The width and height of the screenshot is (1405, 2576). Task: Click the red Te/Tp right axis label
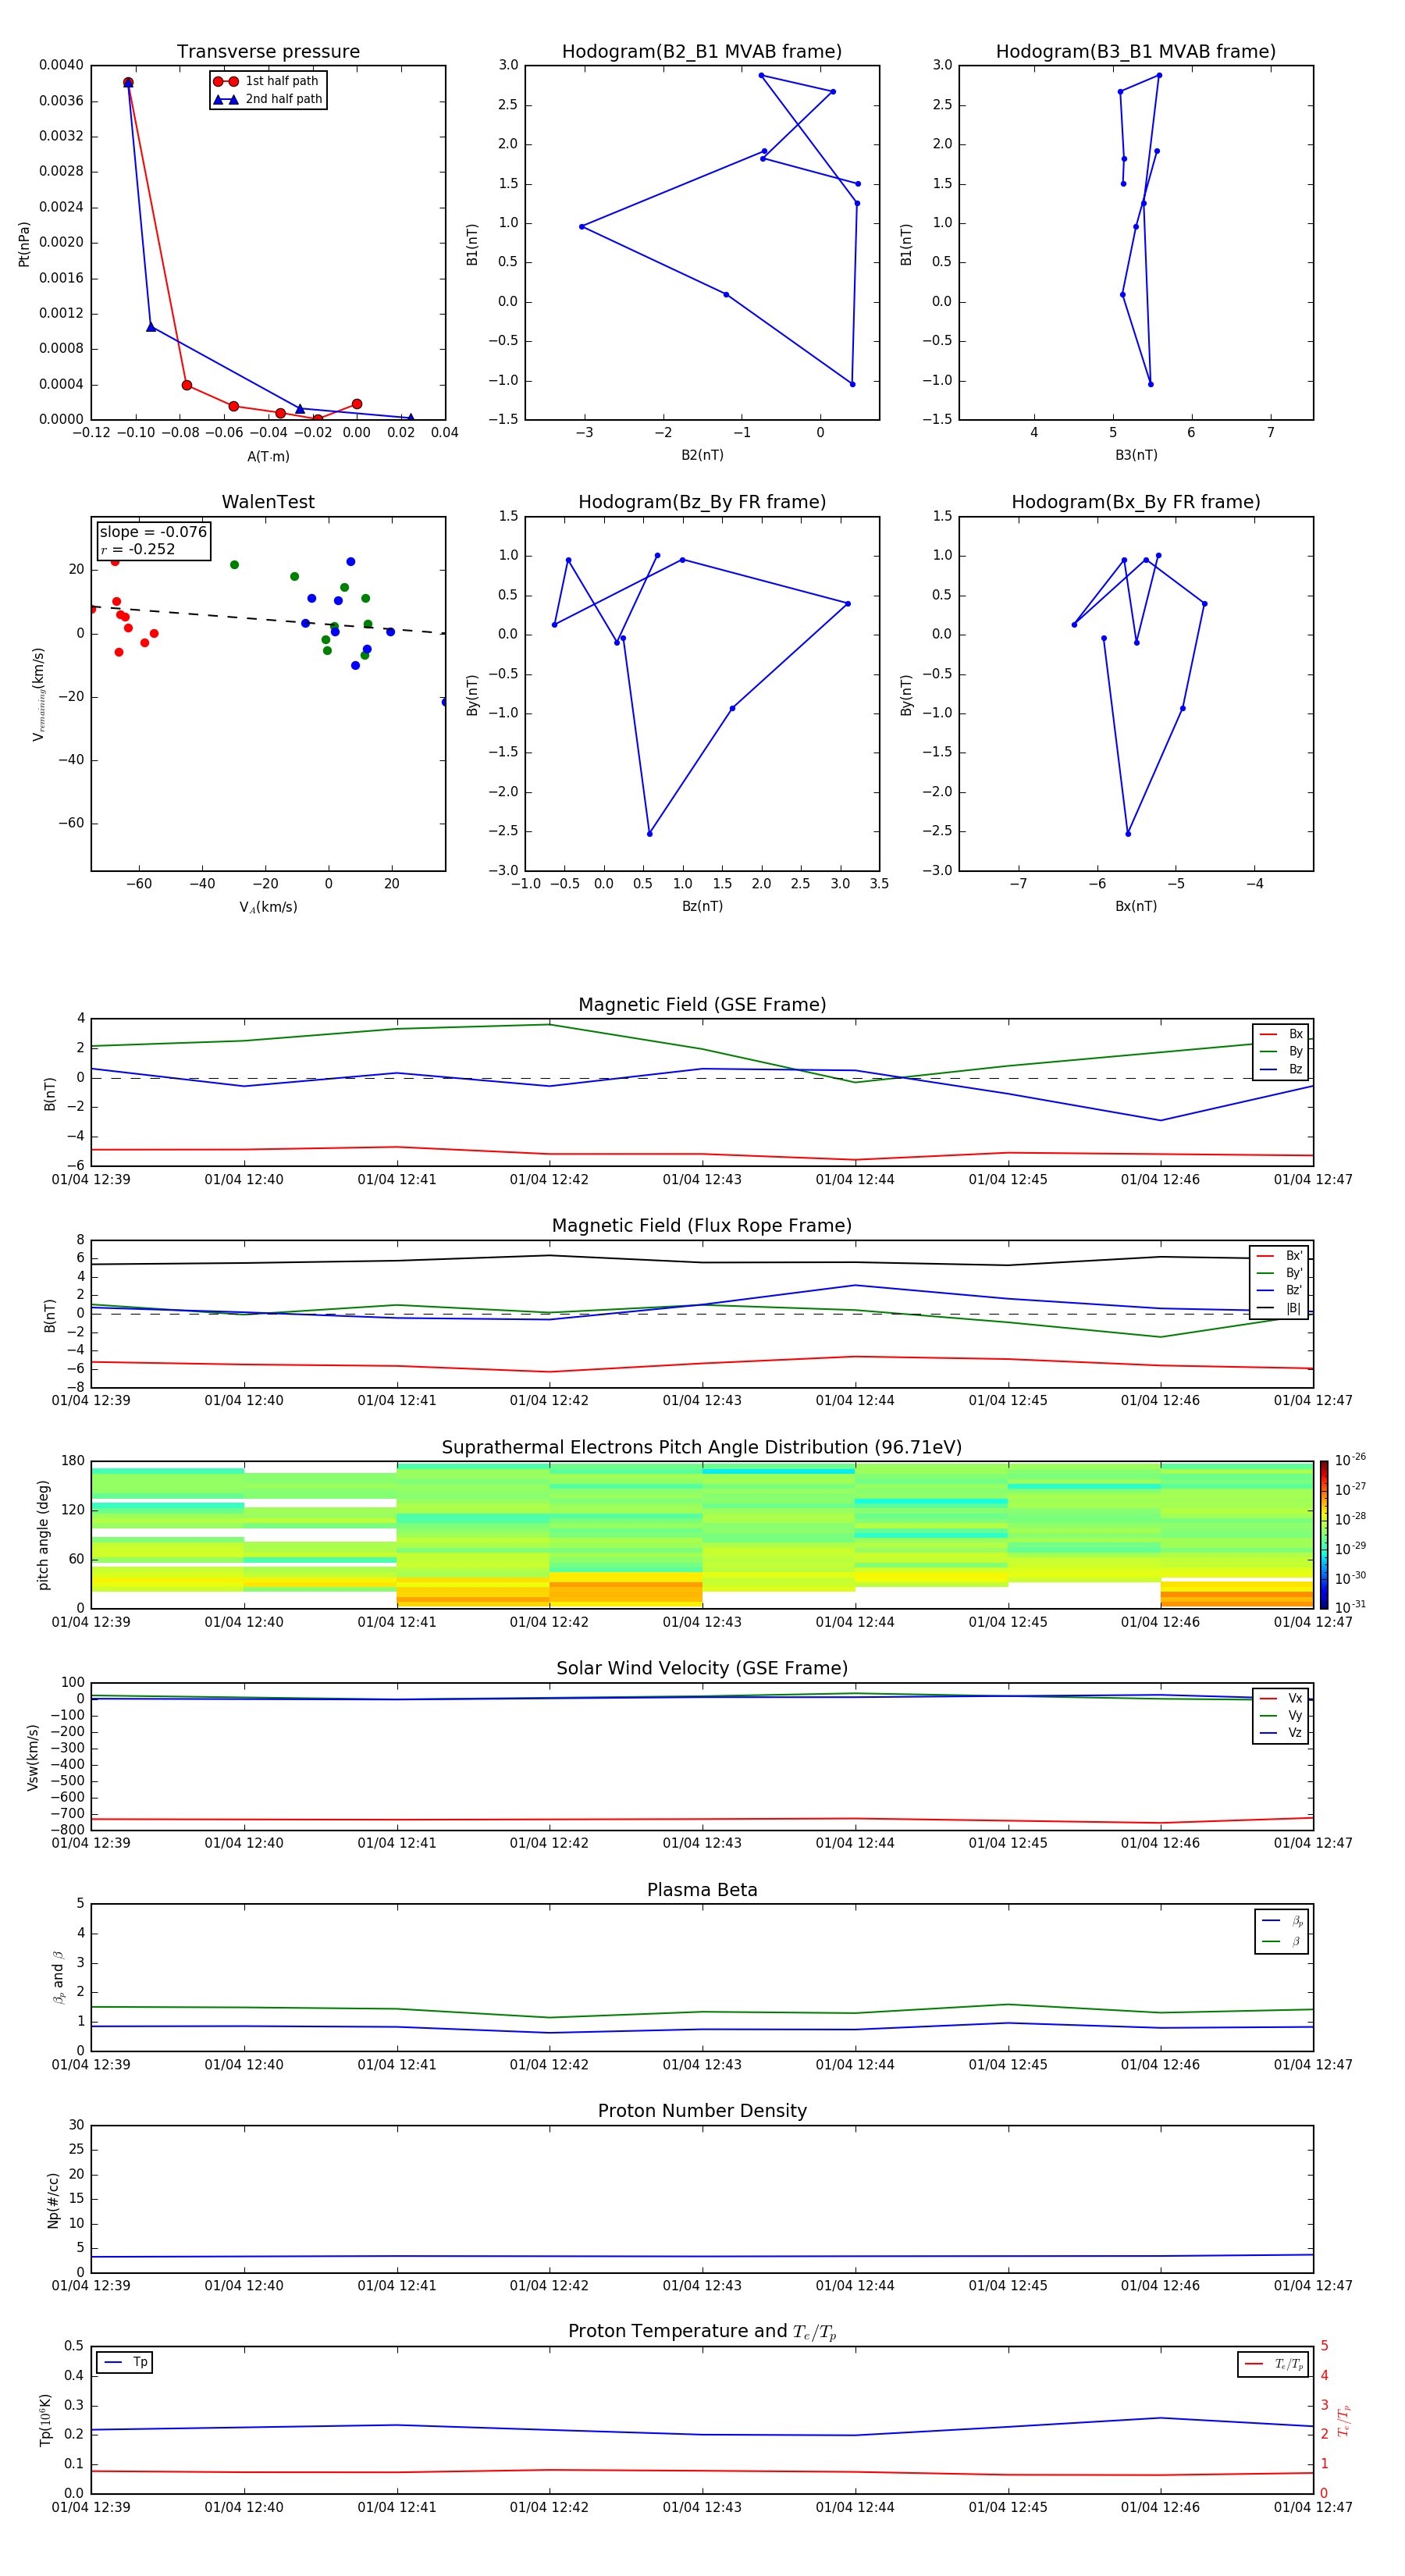pyautogui.click(x=1344, y=2420)
